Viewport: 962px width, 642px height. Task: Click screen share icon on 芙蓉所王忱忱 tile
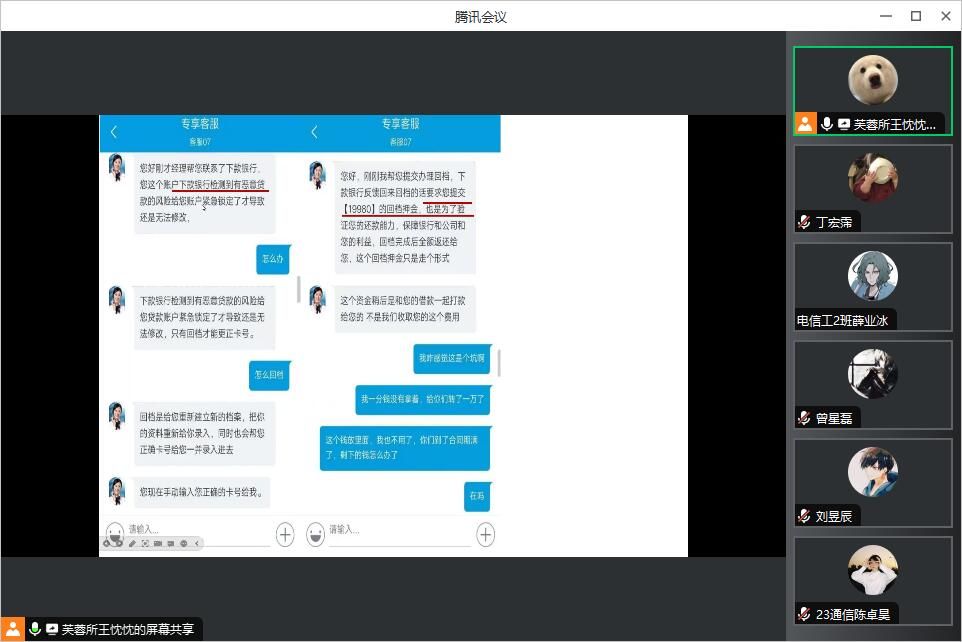tap(844, 124)
